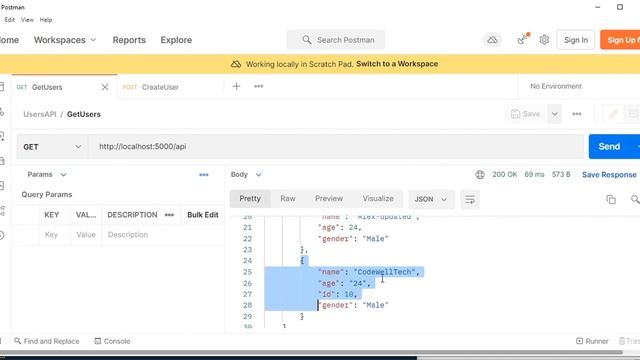
Task: Click the magnifier icon in Search Postman
Action: [307, 40]
